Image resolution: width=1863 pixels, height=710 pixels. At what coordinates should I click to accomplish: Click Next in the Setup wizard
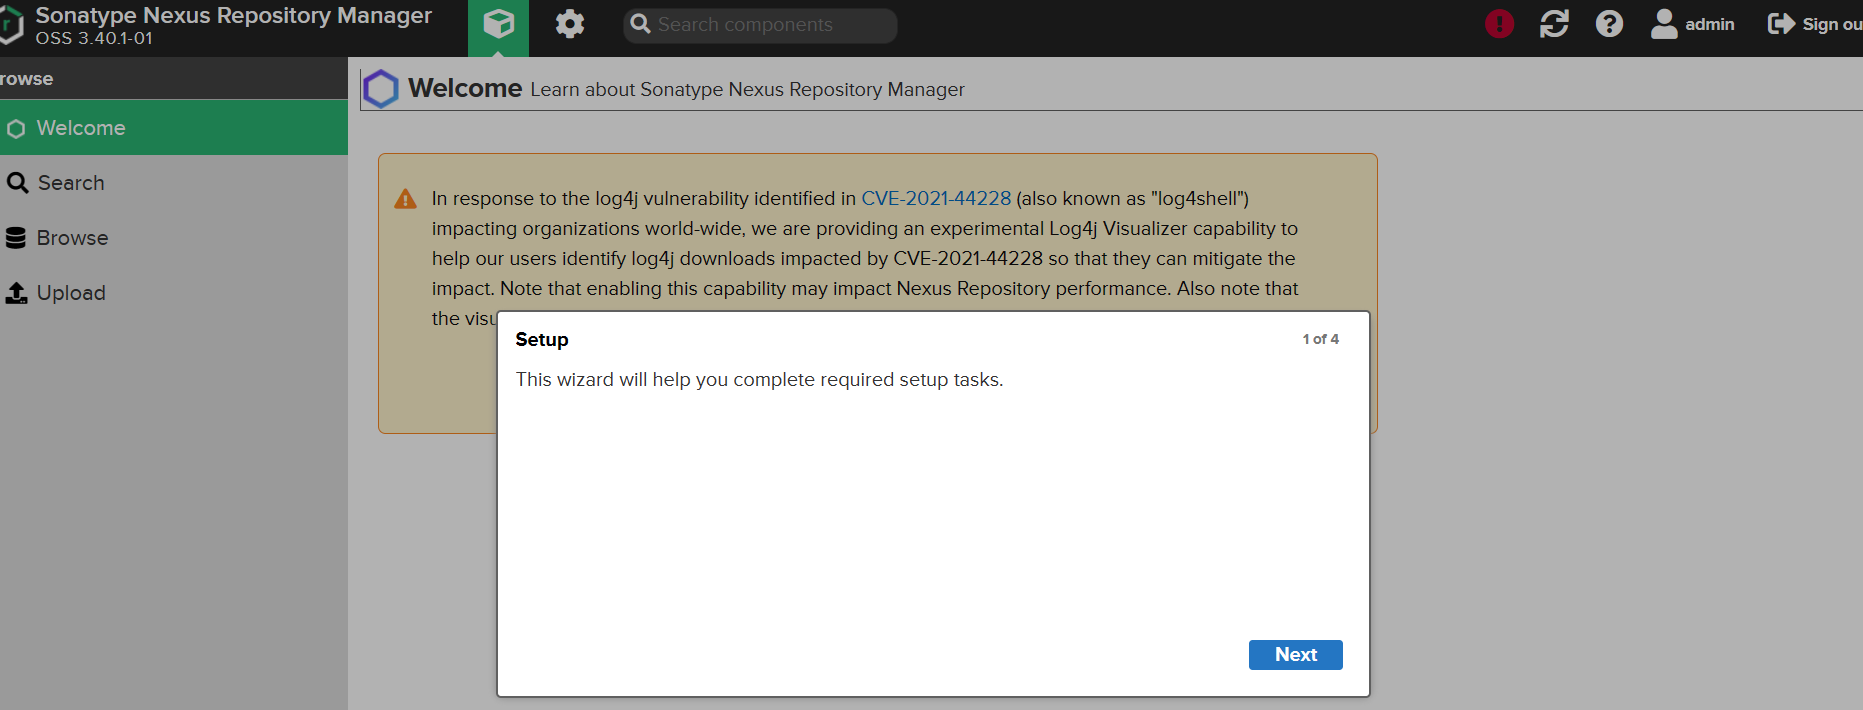1296,655
